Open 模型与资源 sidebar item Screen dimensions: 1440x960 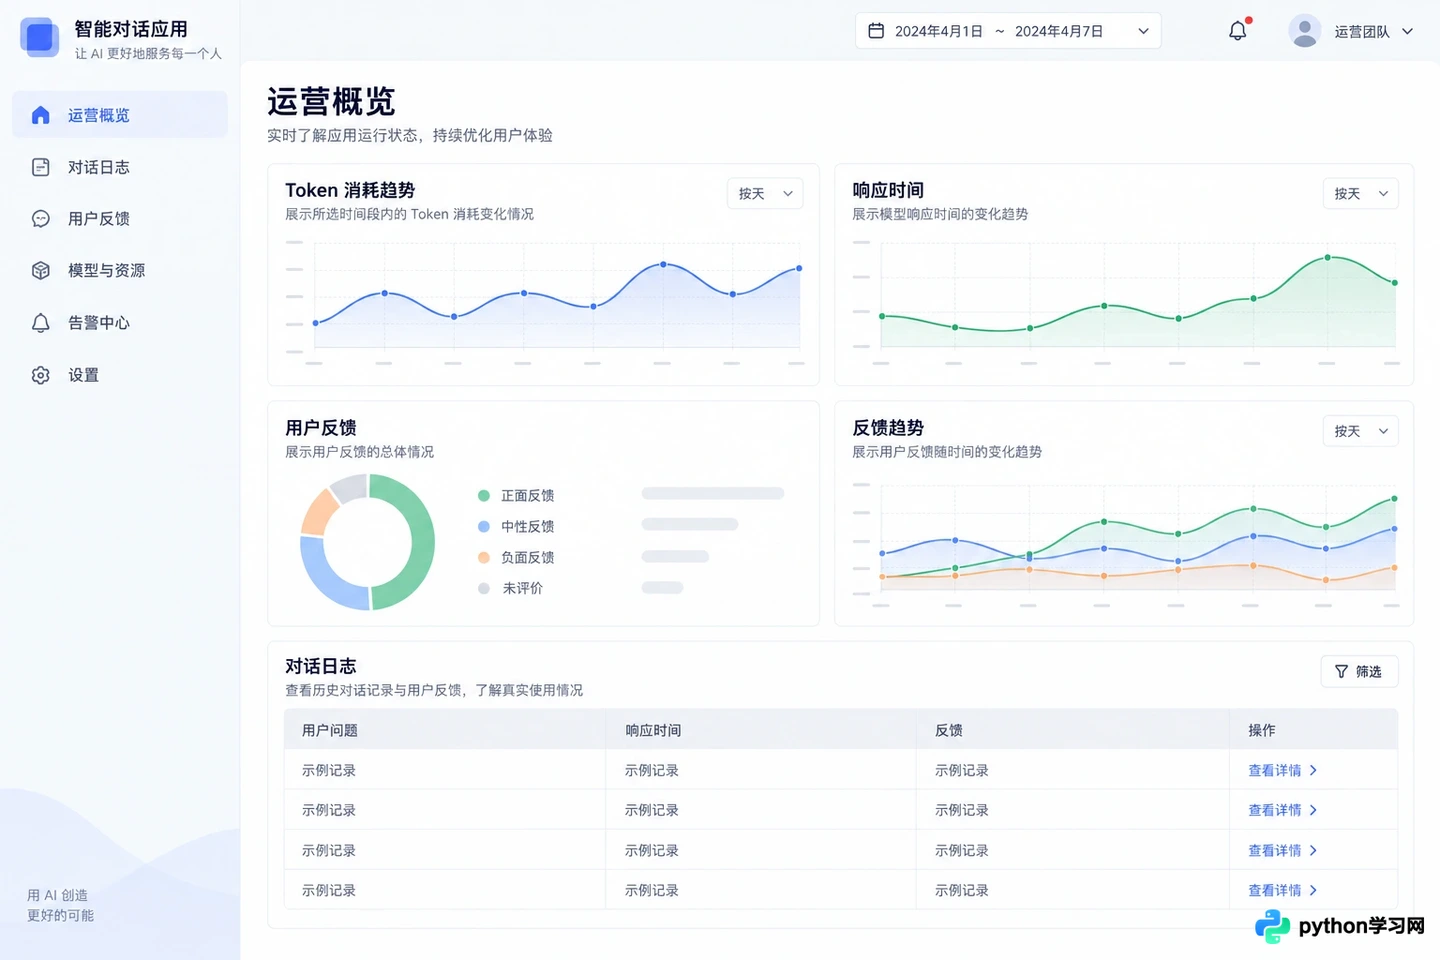point(120,270)
